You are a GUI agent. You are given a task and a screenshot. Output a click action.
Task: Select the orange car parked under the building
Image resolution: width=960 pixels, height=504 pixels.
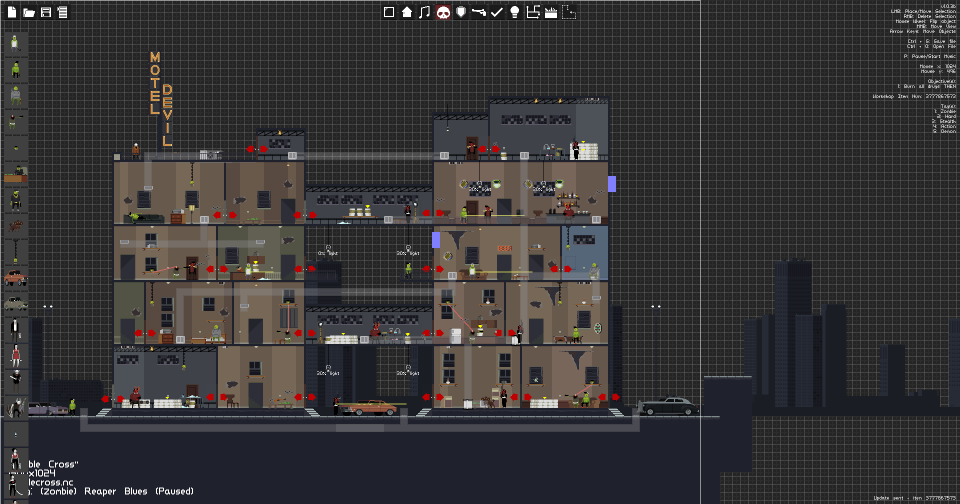(368, 408)
